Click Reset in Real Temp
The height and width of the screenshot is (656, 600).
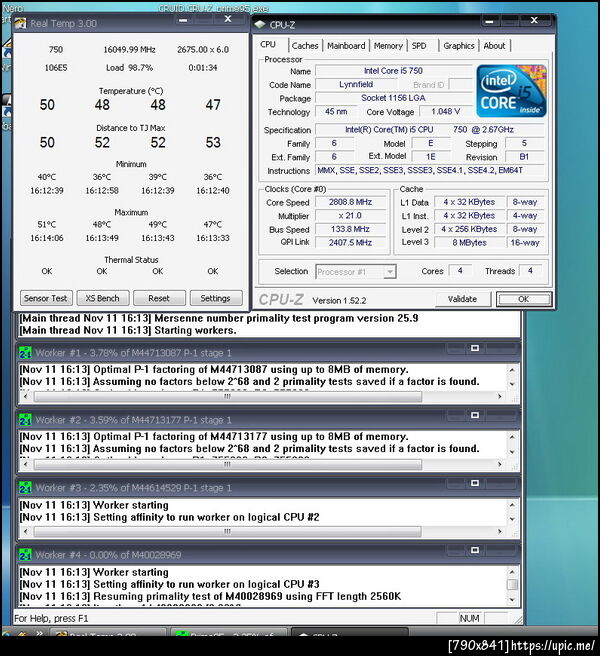[x=159, y=298]
